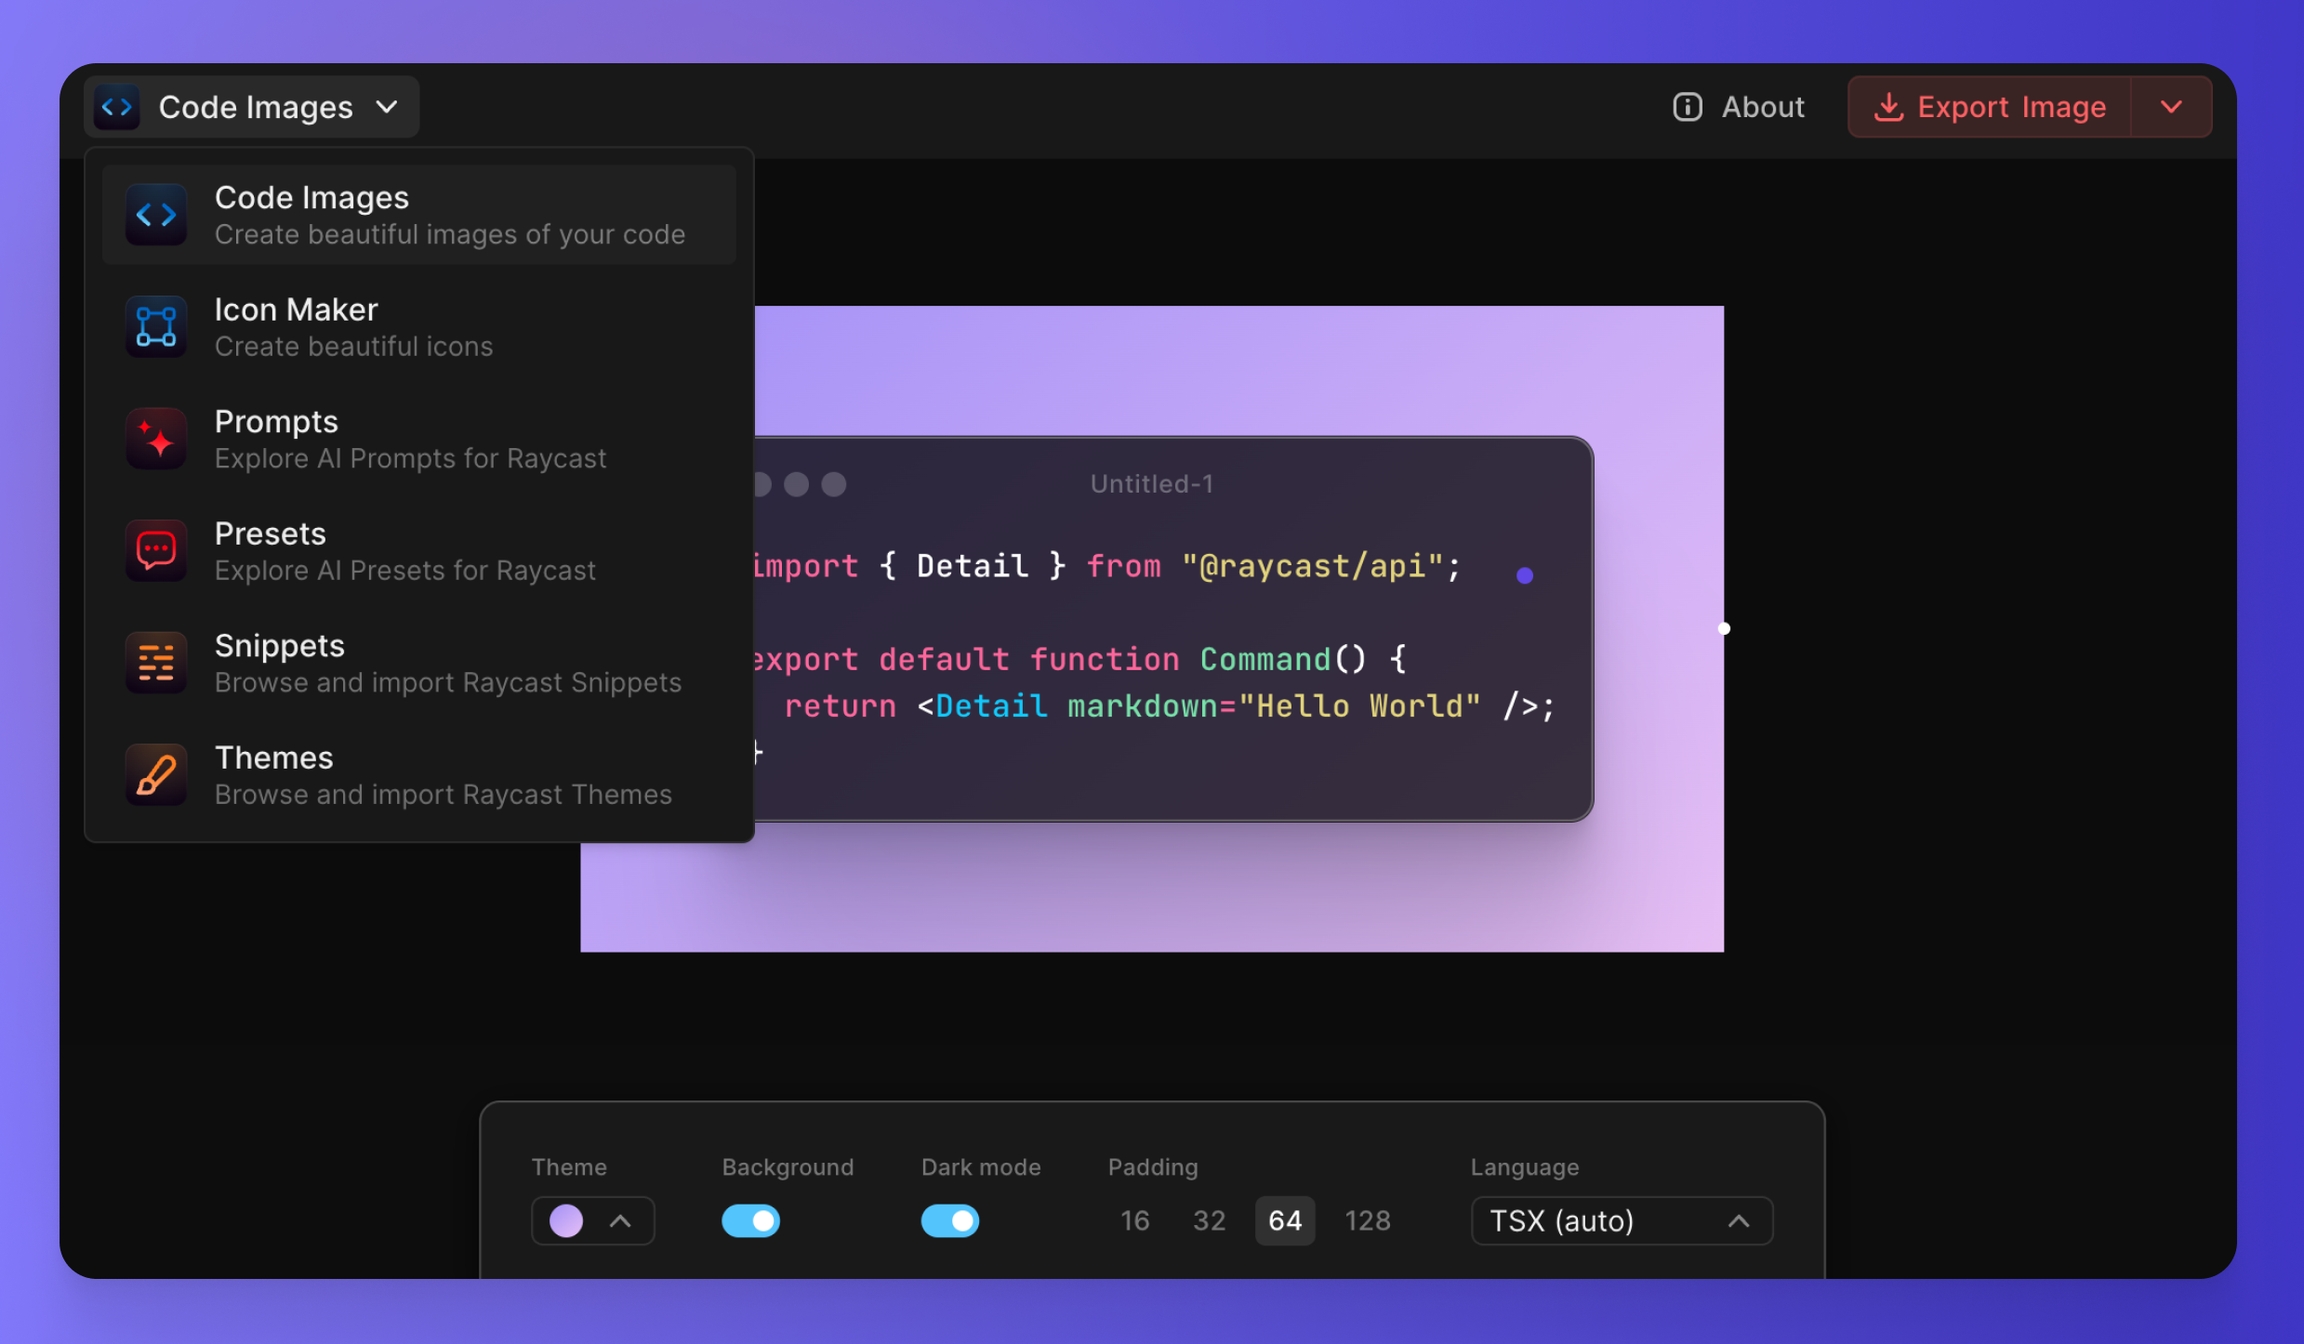The height and width of the screenshot is (1344, 2304).
Task: Click the Untitled-1 window title field
Action: coord(1151,484)
